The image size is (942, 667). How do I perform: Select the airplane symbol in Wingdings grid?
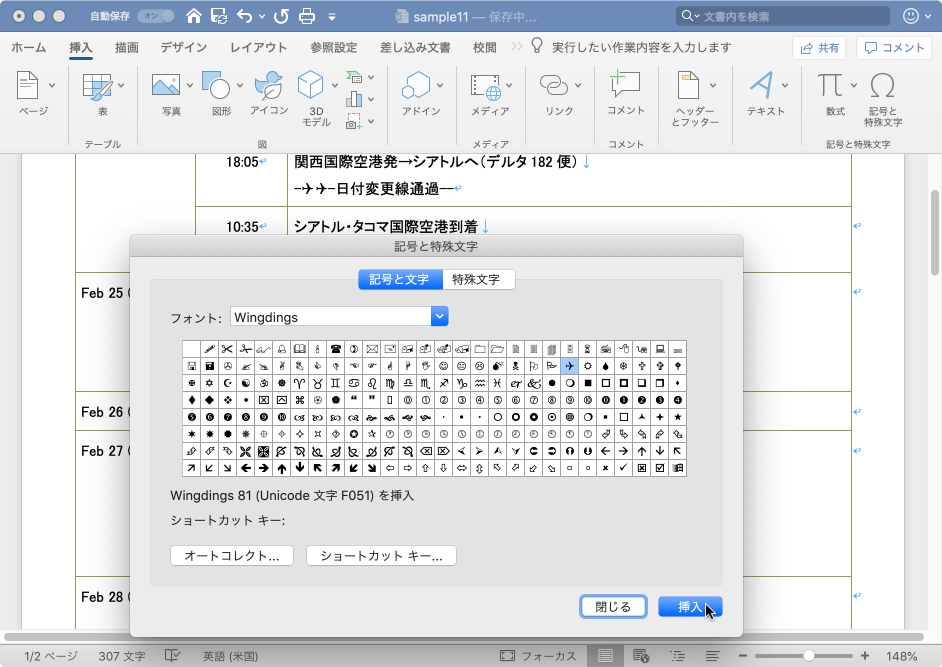(568, 365)
